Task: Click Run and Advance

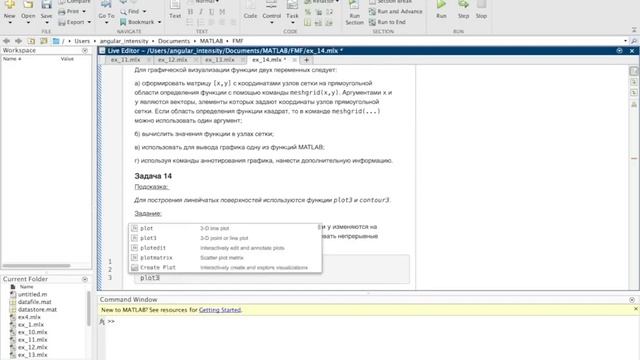Action: pyautogui.click(x=396, y=11)
